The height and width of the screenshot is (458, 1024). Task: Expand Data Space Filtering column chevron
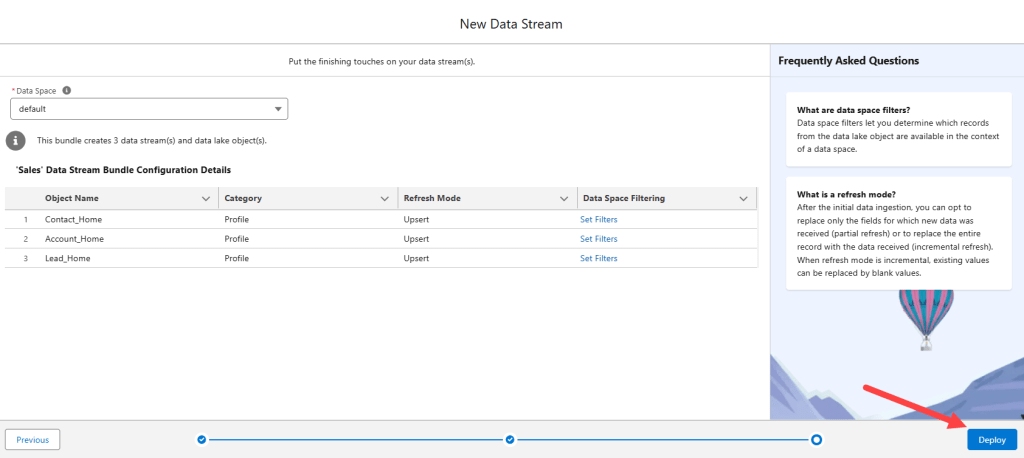pyautogui.click(x=743, y=199)
